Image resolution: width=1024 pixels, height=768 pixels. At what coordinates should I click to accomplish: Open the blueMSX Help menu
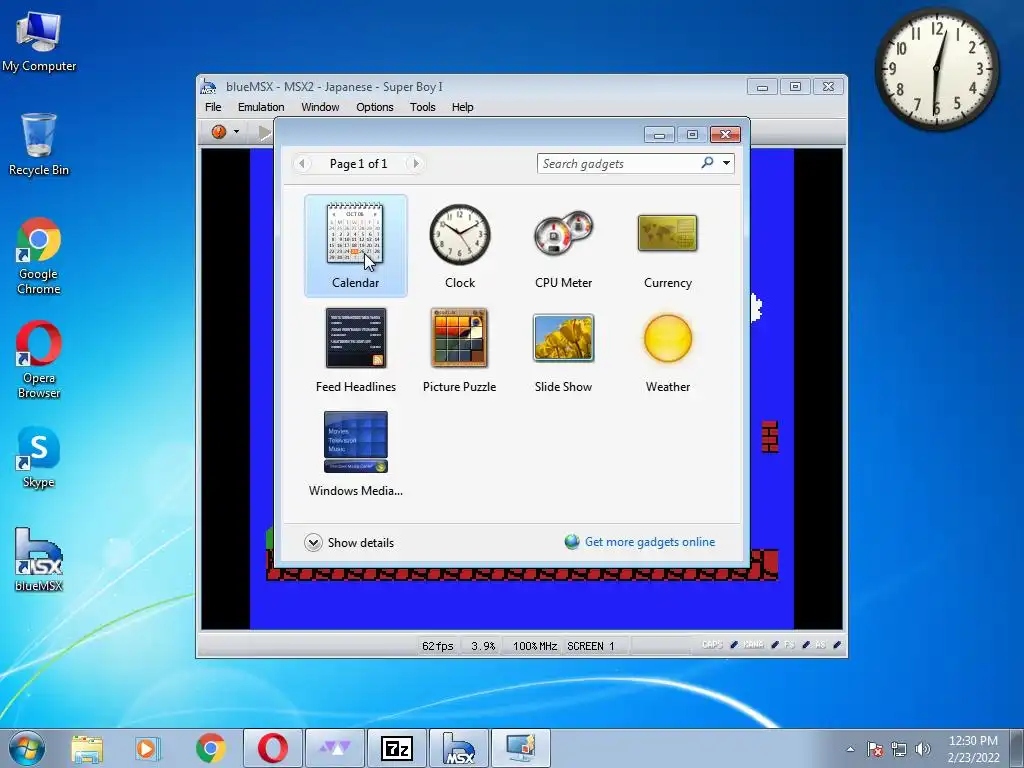click(x=462, y=107)
